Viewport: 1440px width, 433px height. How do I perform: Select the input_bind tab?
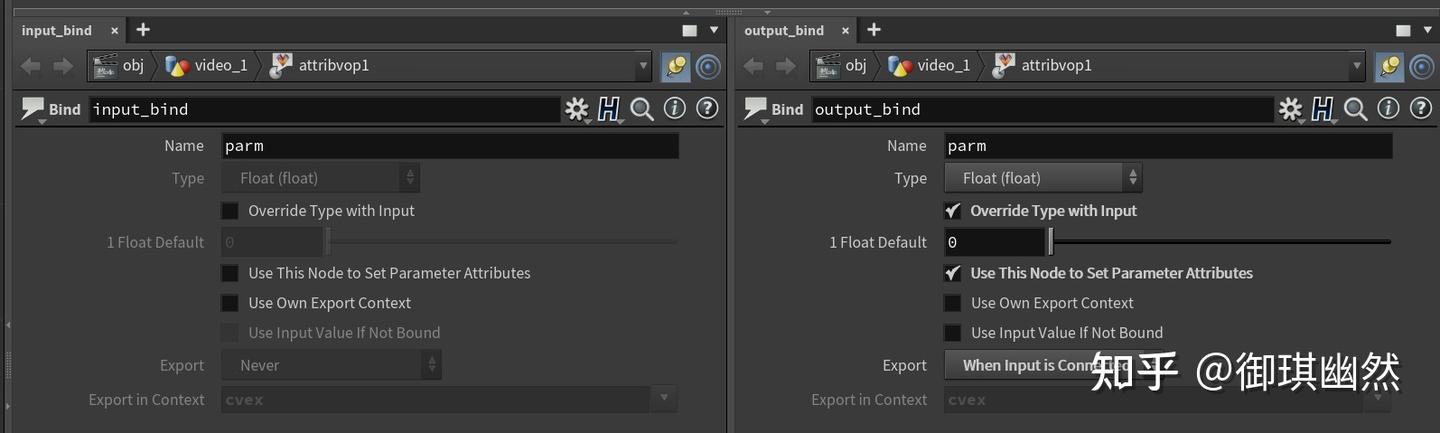coord(57,30)
